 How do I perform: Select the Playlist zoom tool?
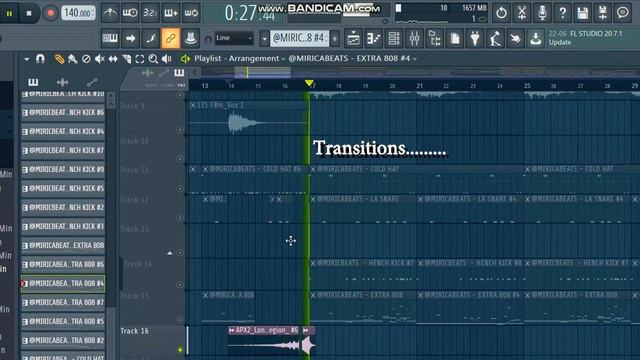153,59
